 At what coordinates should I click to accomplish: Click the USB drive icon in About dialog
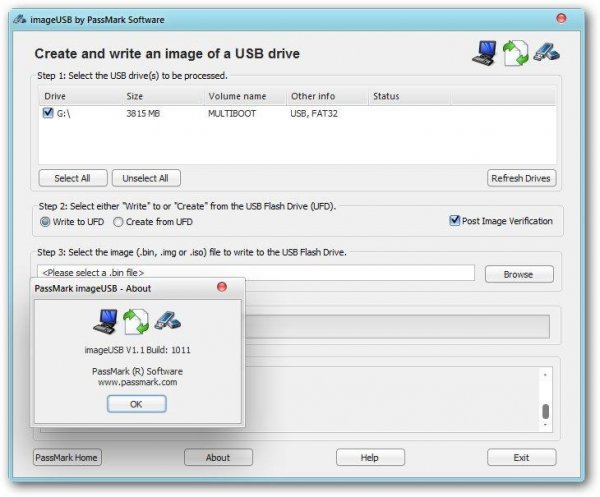pos(168,320)
